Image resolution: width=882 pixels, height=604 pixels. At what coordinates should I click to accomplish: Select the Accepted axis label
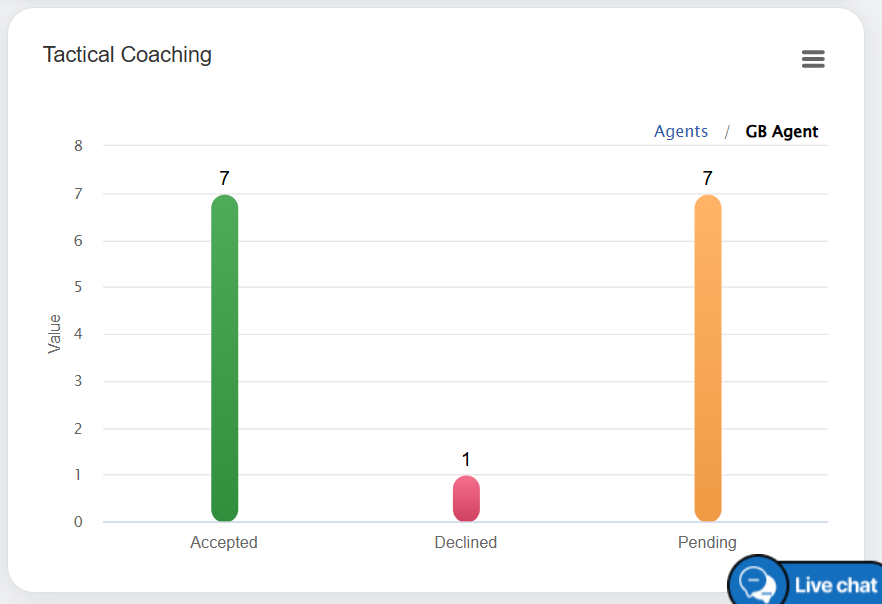(x=224, y=543)
